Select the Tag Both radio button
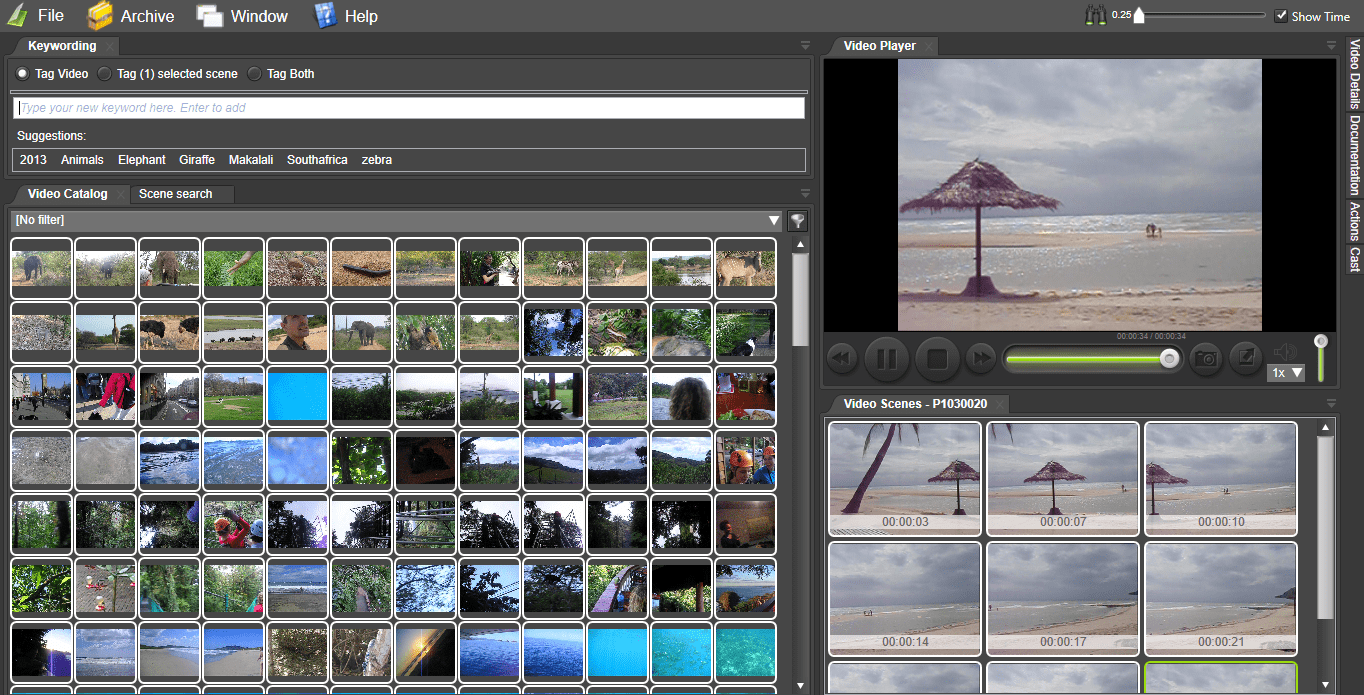Screen dimensions: 1364x695 tap(254, 74)
